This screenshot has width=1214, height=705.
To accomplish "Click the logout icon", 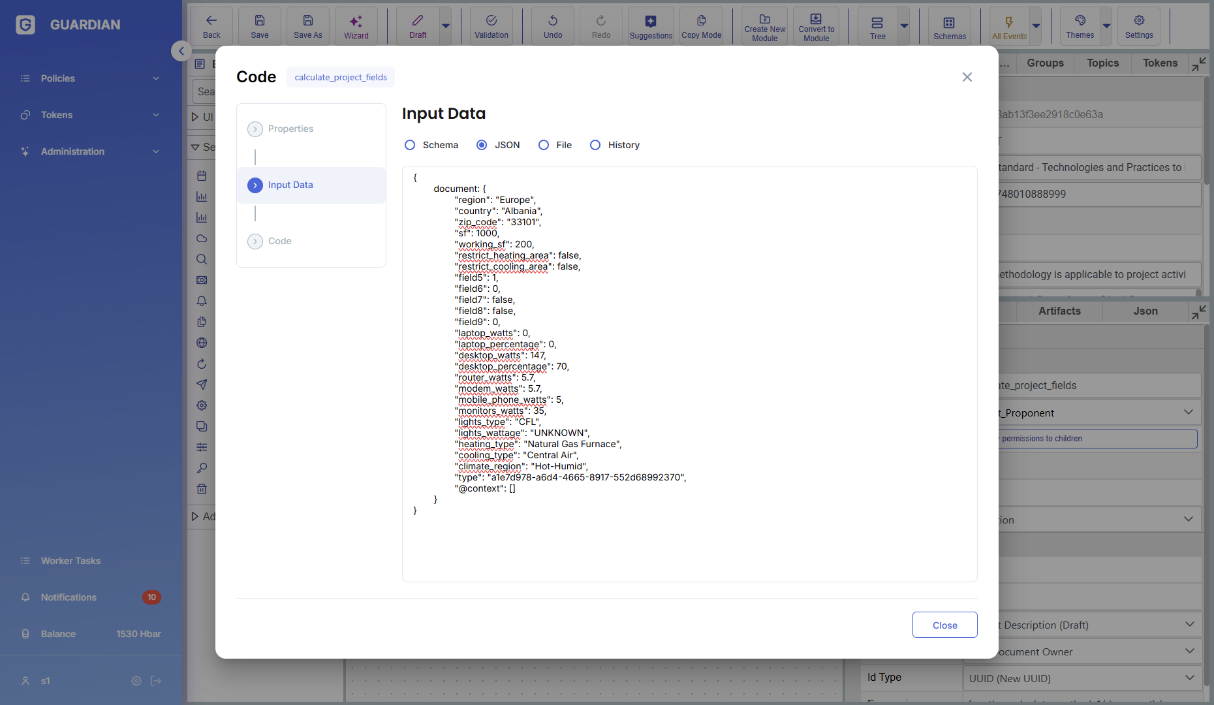I will [x=156, y=681].
